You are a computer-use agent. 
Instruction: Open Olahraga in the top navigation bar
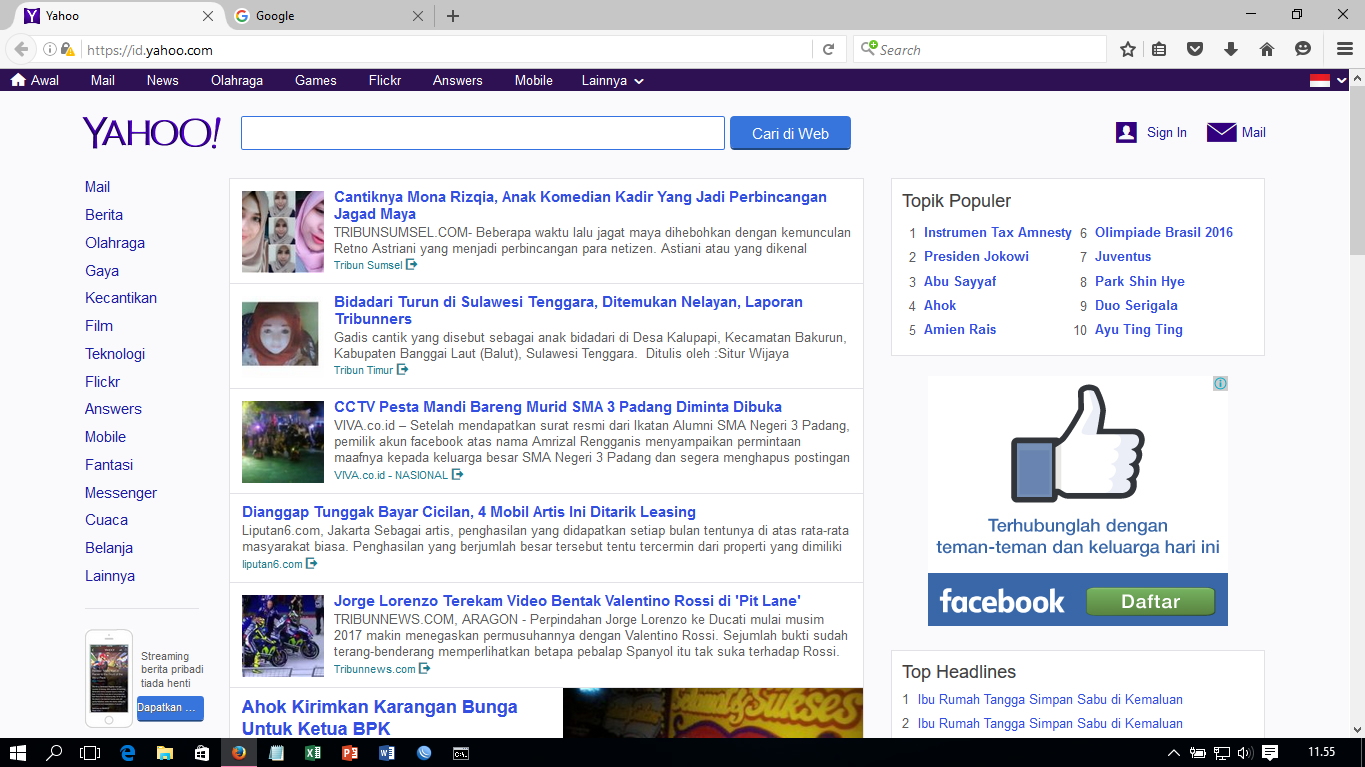click(x=237, y=80)
